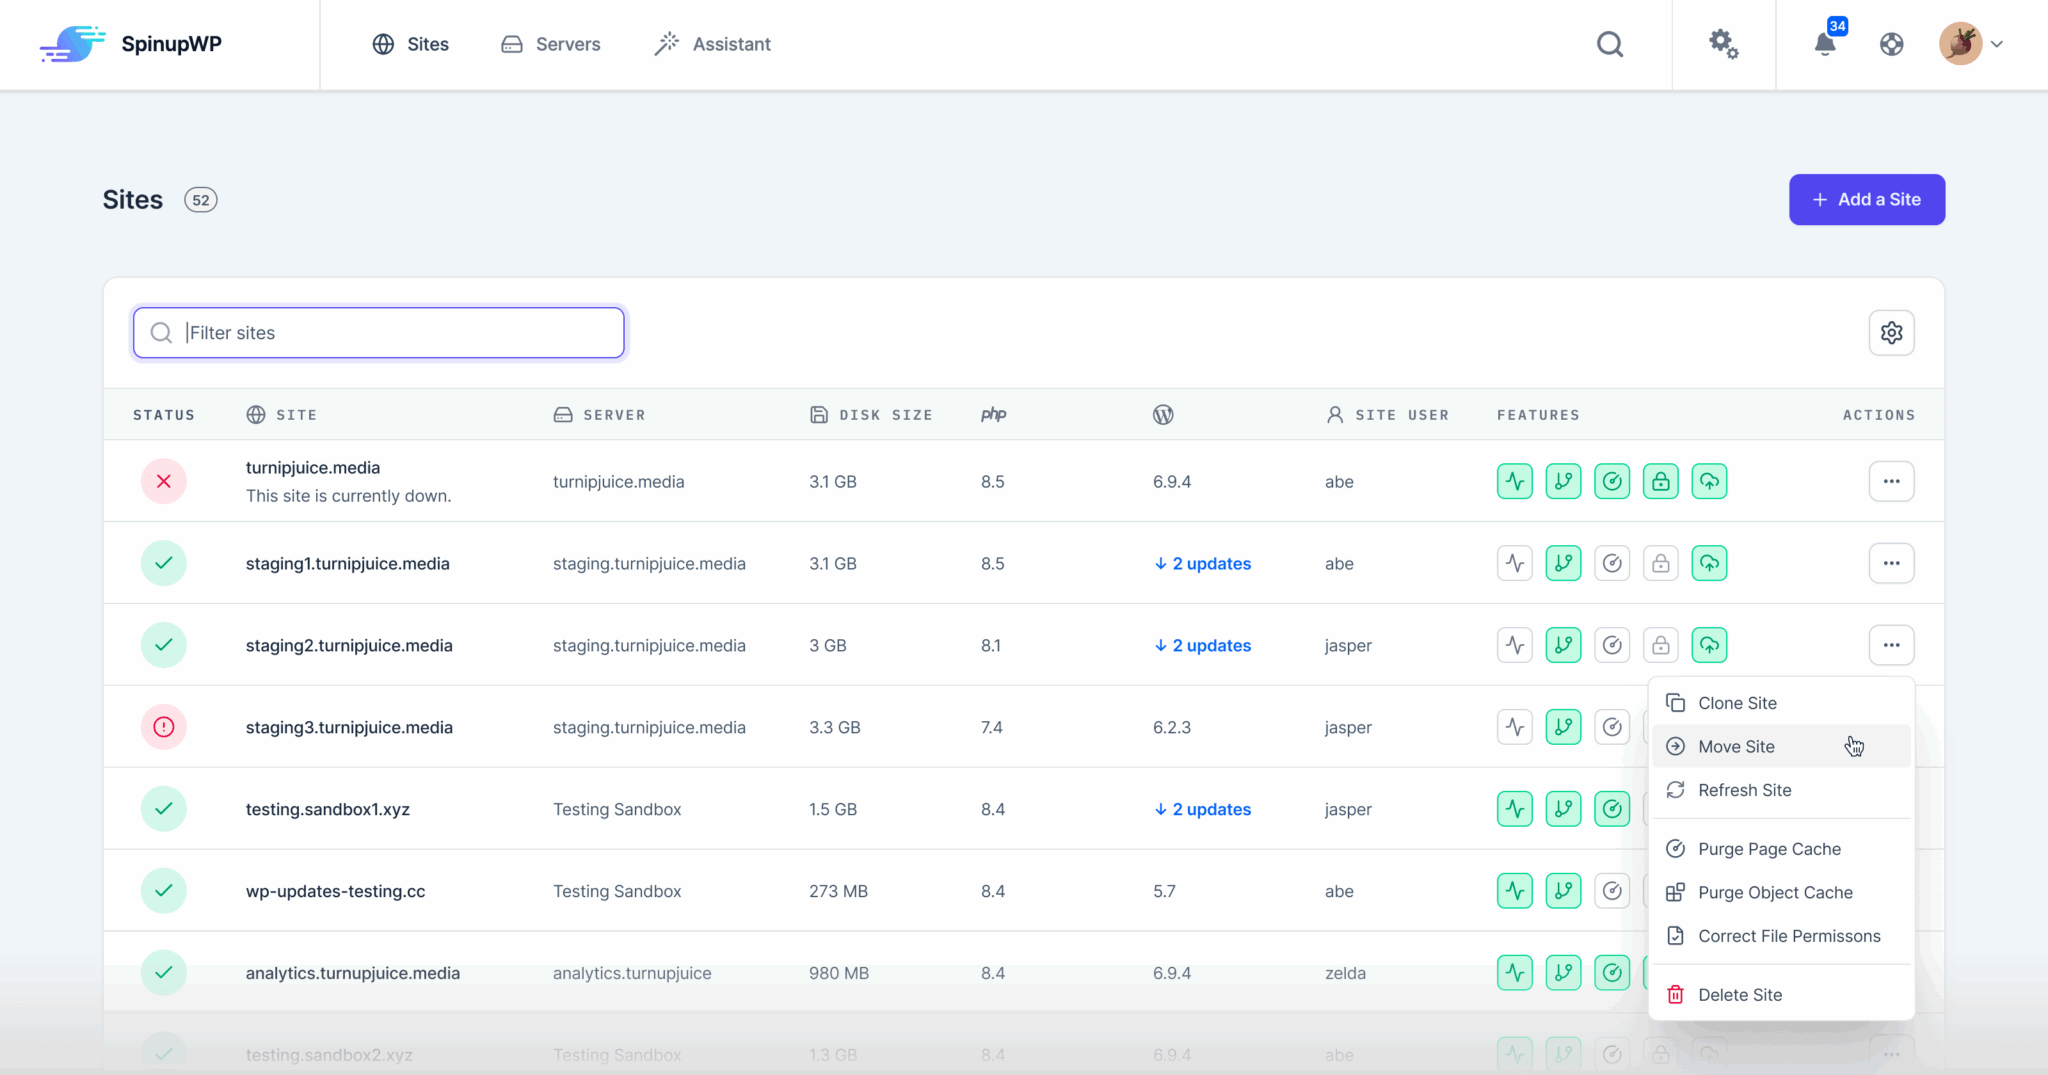Viewport: 2048px width, 1075px height.
Task: Go to the Sites navigation tab
Action: point(410,44)
